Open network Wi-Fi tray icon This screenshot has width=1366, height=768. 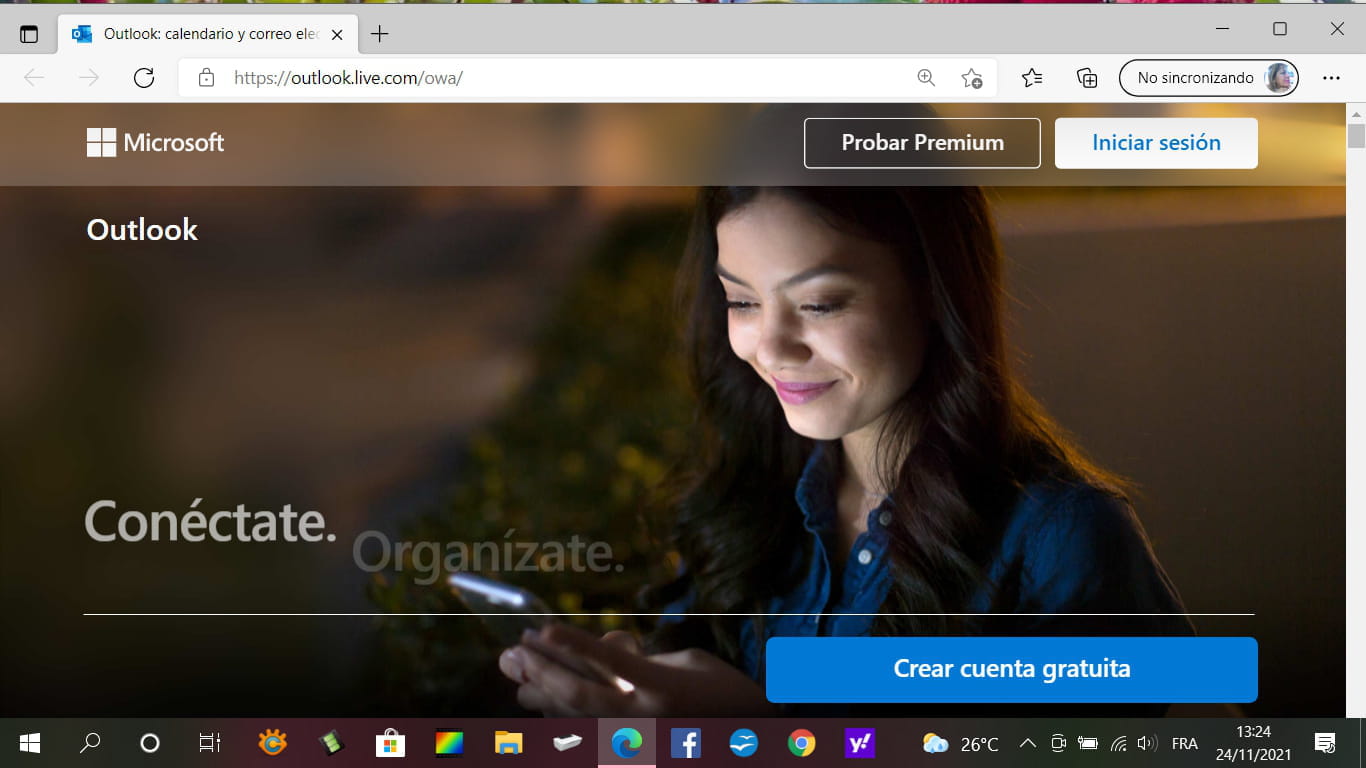[x=1119, y=743]
